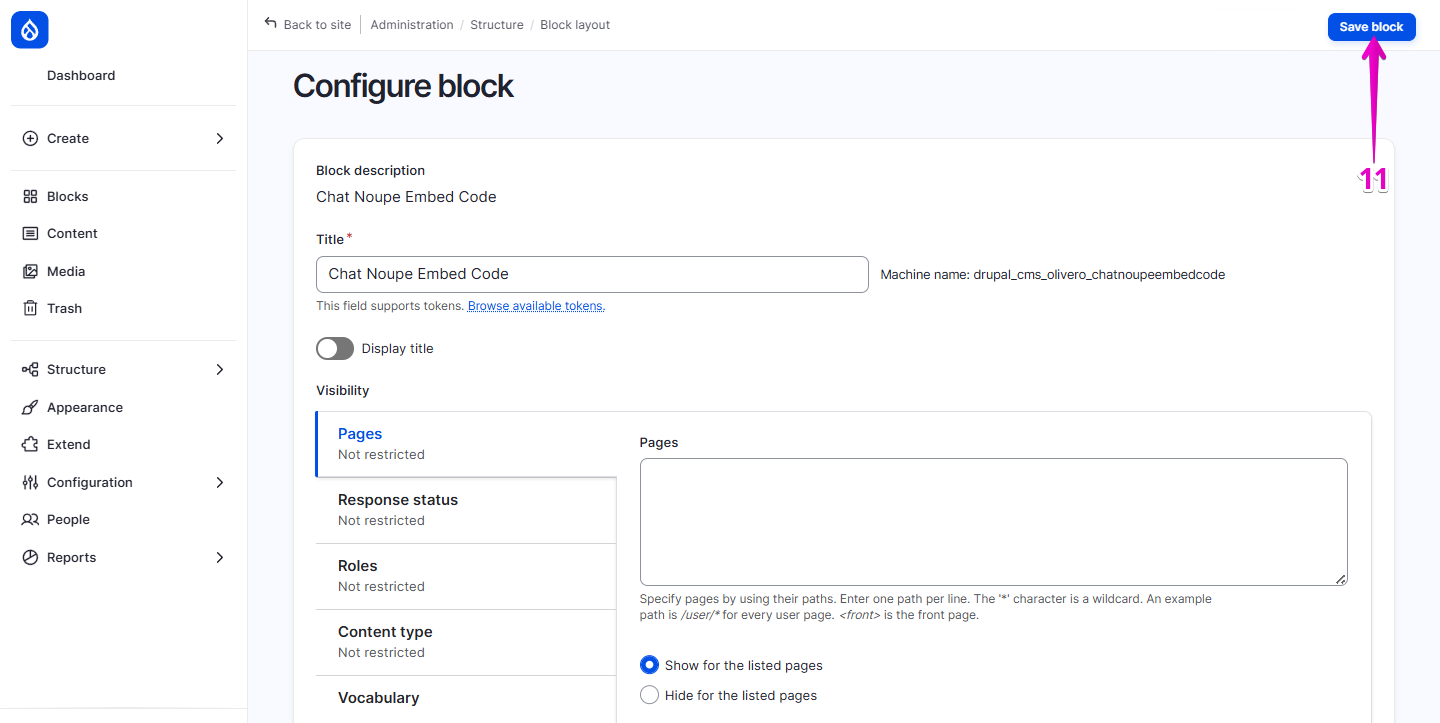The width and height of the screenshot is (1440, 723).
Task: Expand the Configuration menu chevron
Action: [x=219, y=482]
